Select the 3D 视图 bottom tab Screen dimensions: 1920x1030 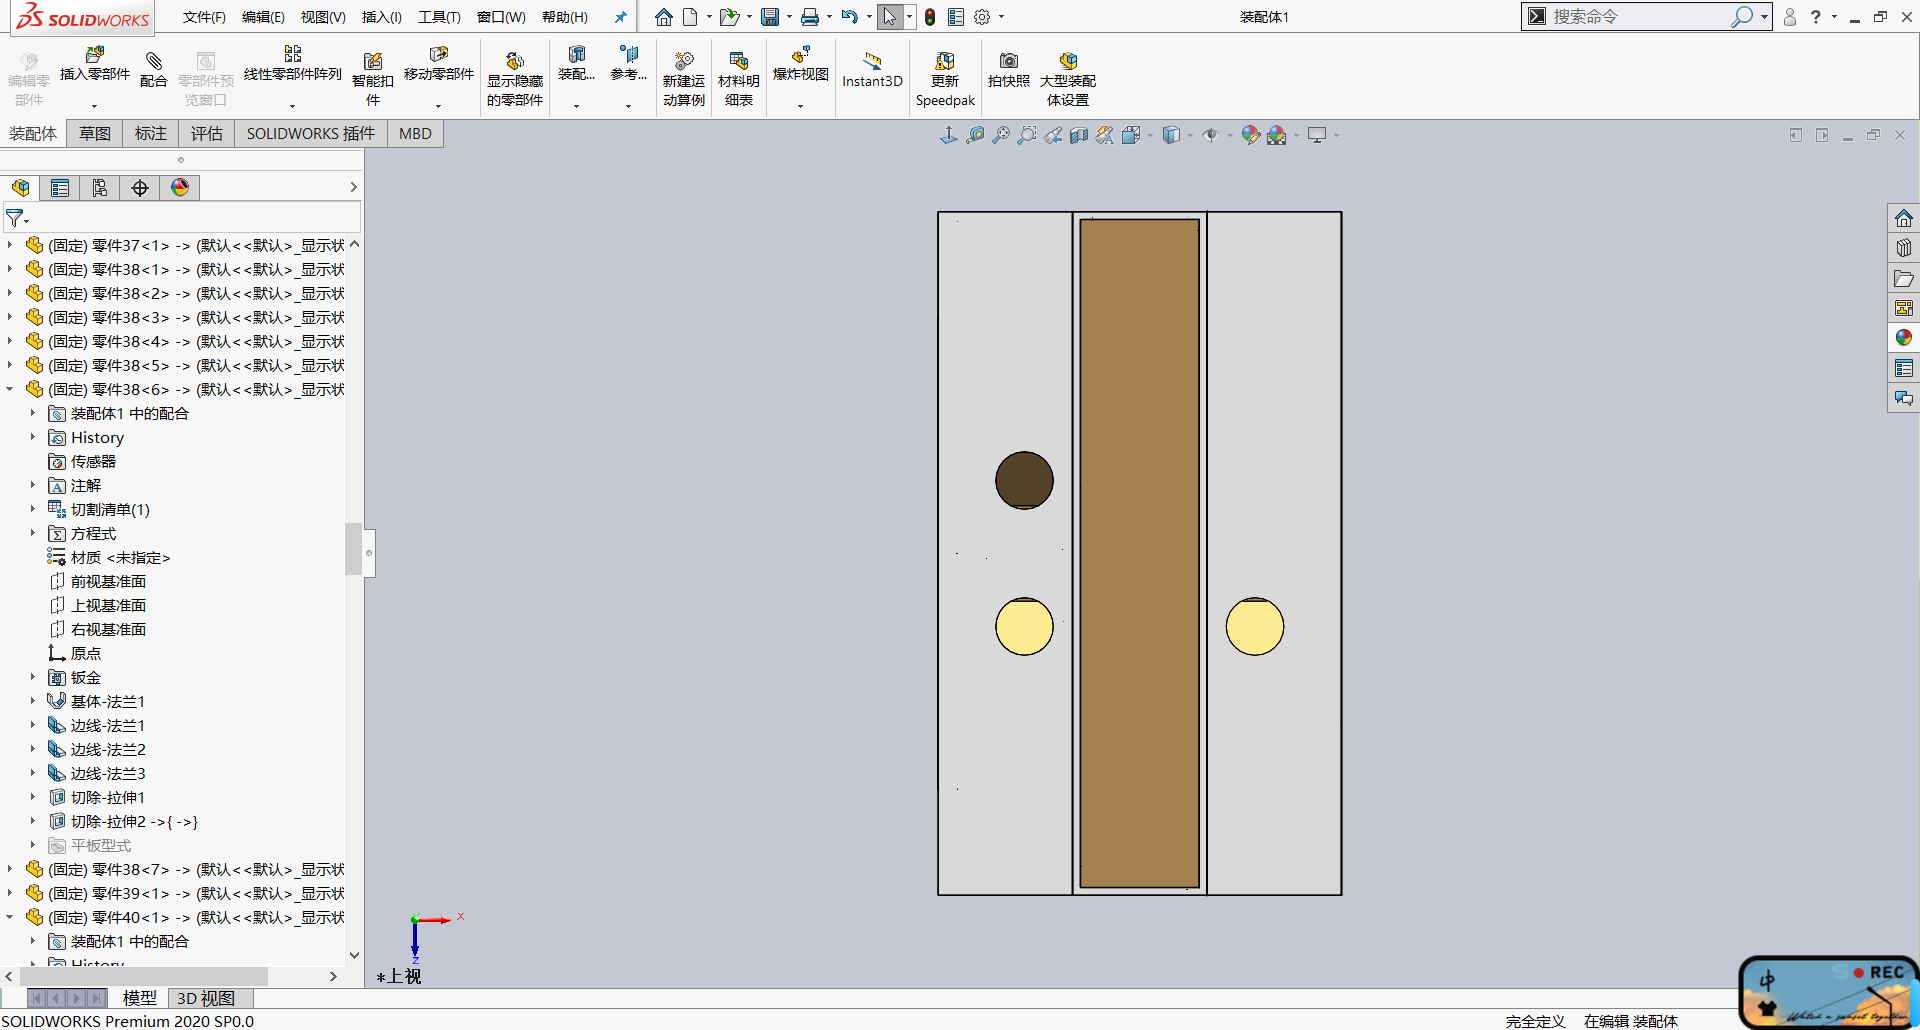click(x=206, y=998)
